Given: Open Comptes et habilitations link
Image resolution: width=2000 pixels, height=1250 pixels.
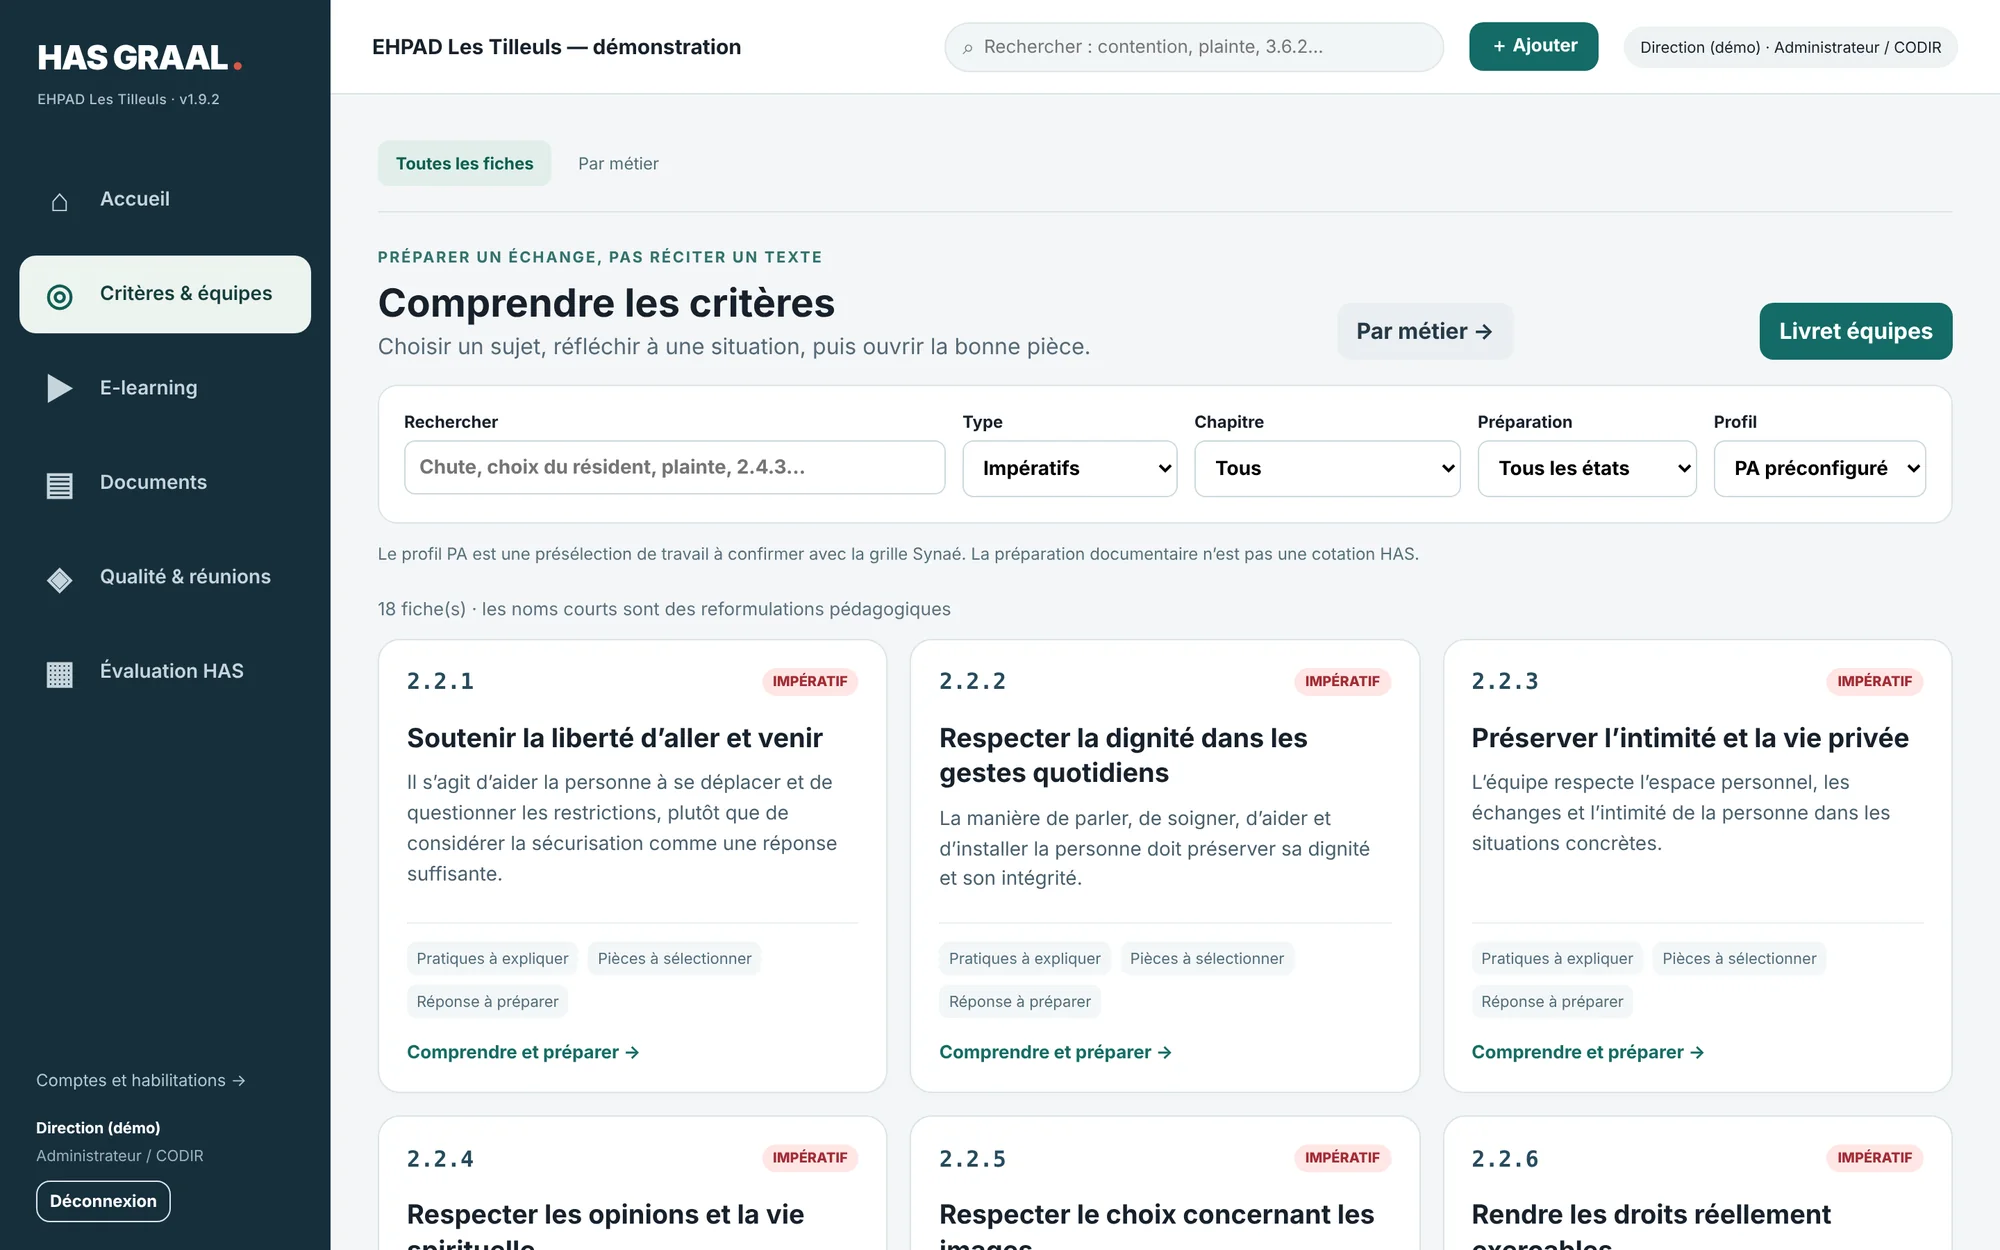Looking at the screenshot, I should click(141, 1080).
